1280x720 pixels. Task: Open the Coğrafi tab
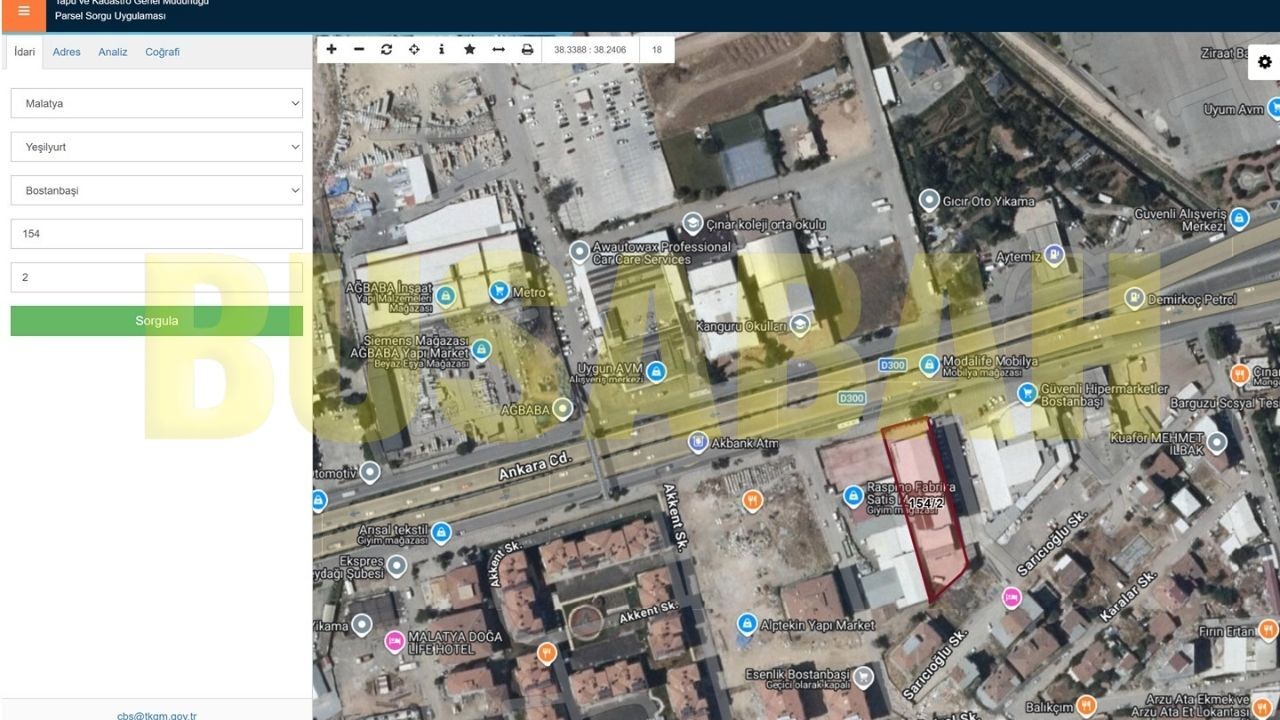tap(162, 52)
